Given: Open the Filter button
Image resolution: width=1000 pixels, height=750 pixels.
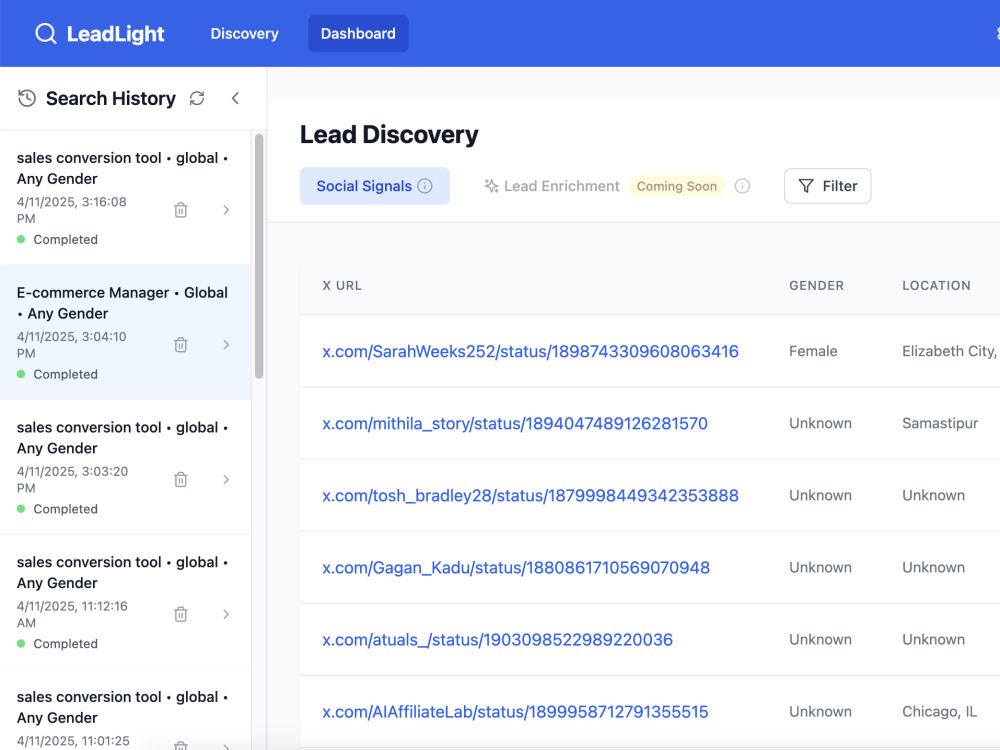Looking at the screenshot, I should click(828, 186).
